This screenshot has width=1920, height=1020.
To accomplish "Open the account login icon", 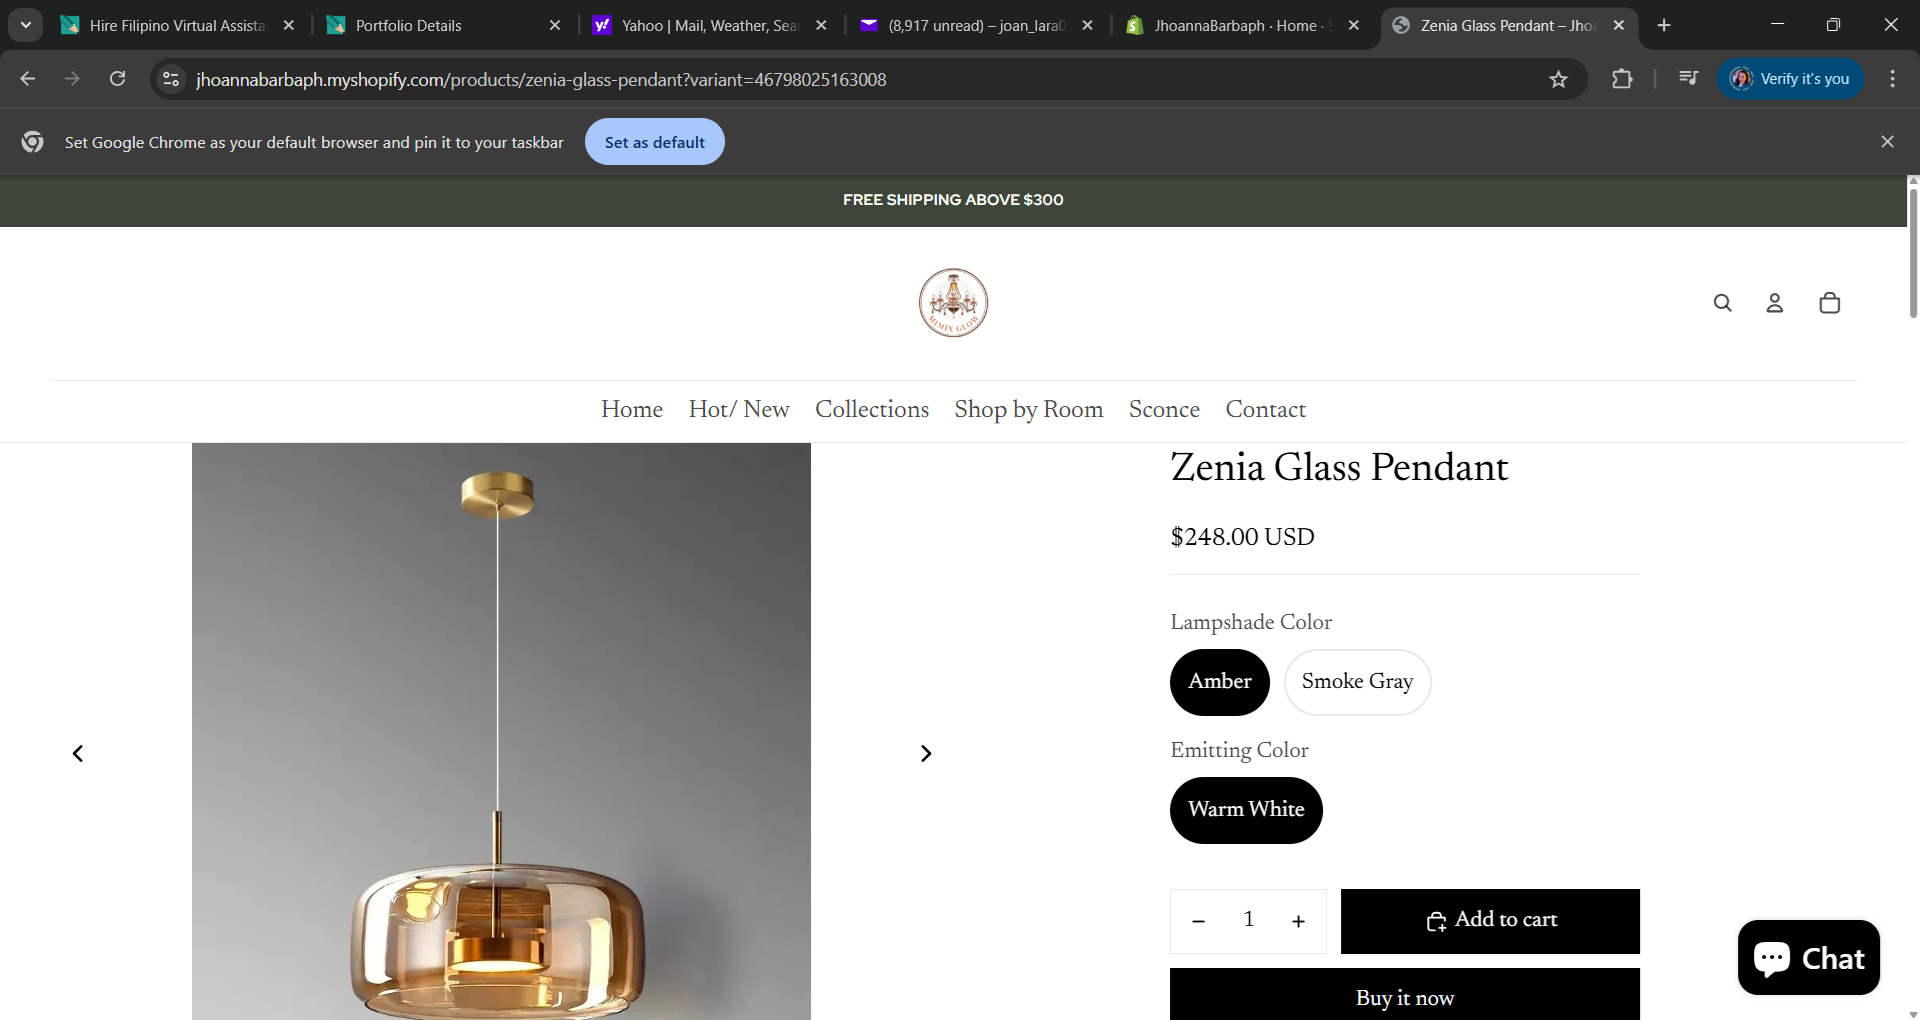I will pyautogui.click(x=1775, y=303).
